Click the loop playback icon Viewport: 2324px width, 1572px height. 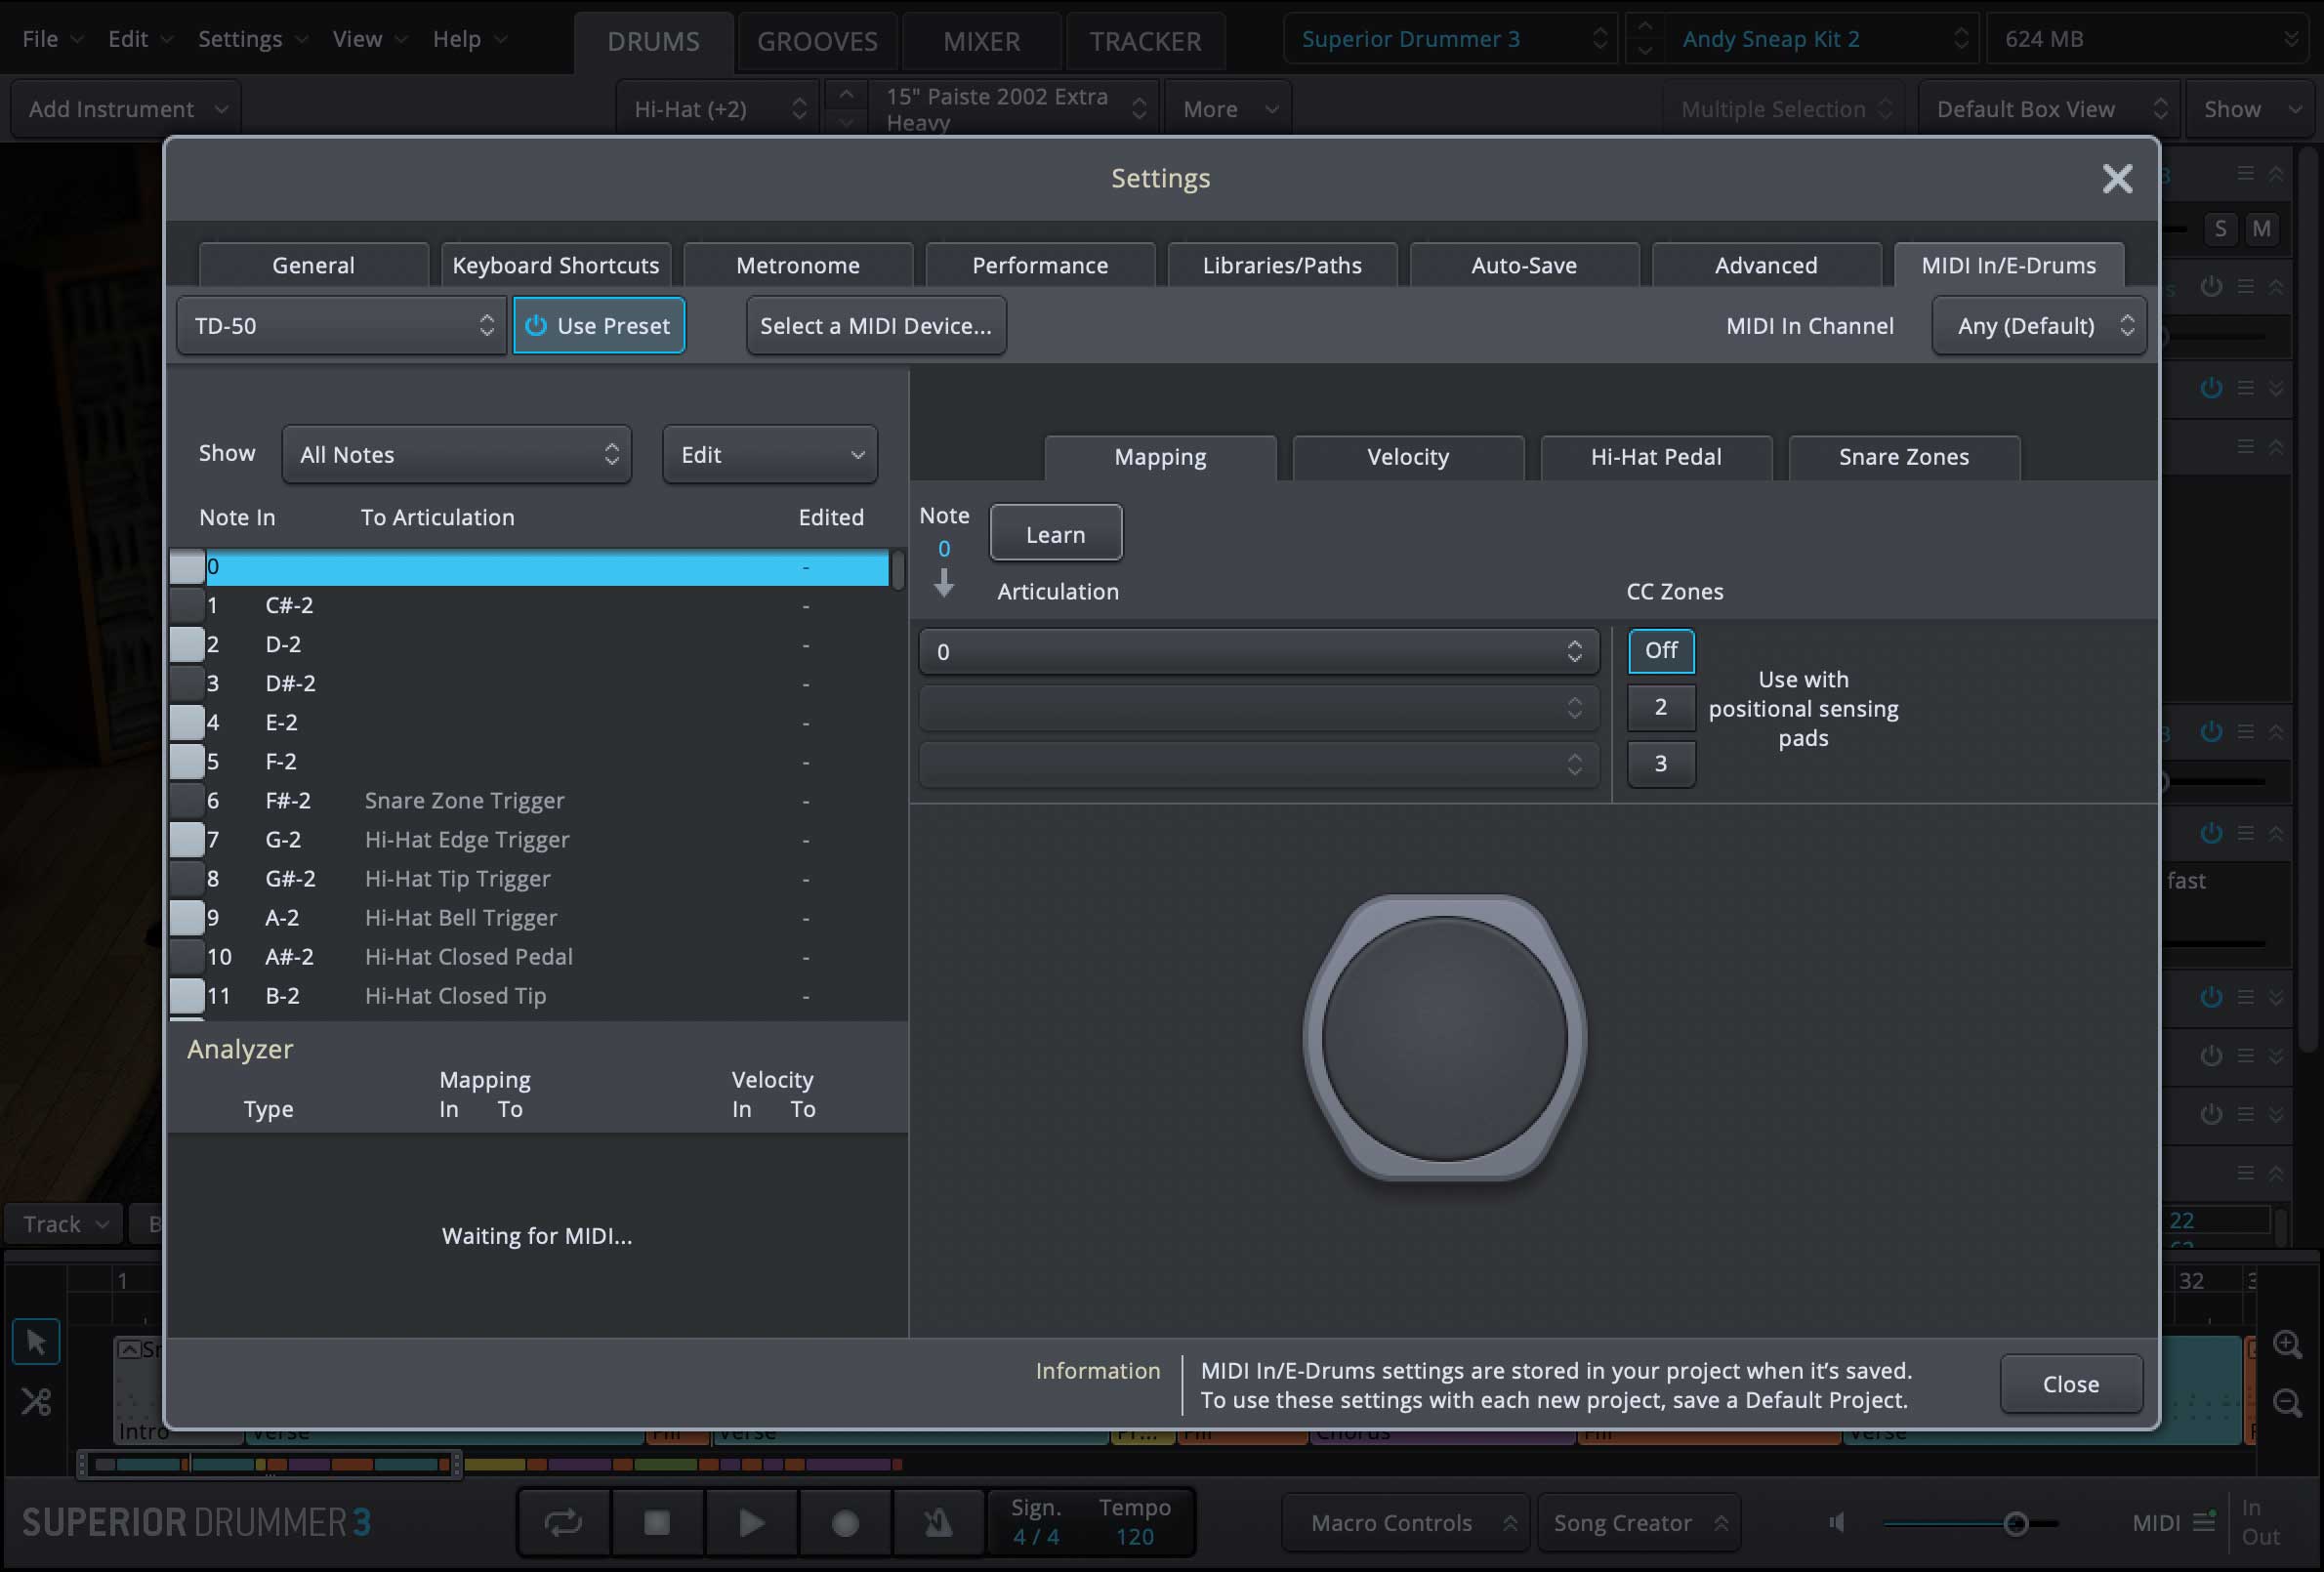563,1522
